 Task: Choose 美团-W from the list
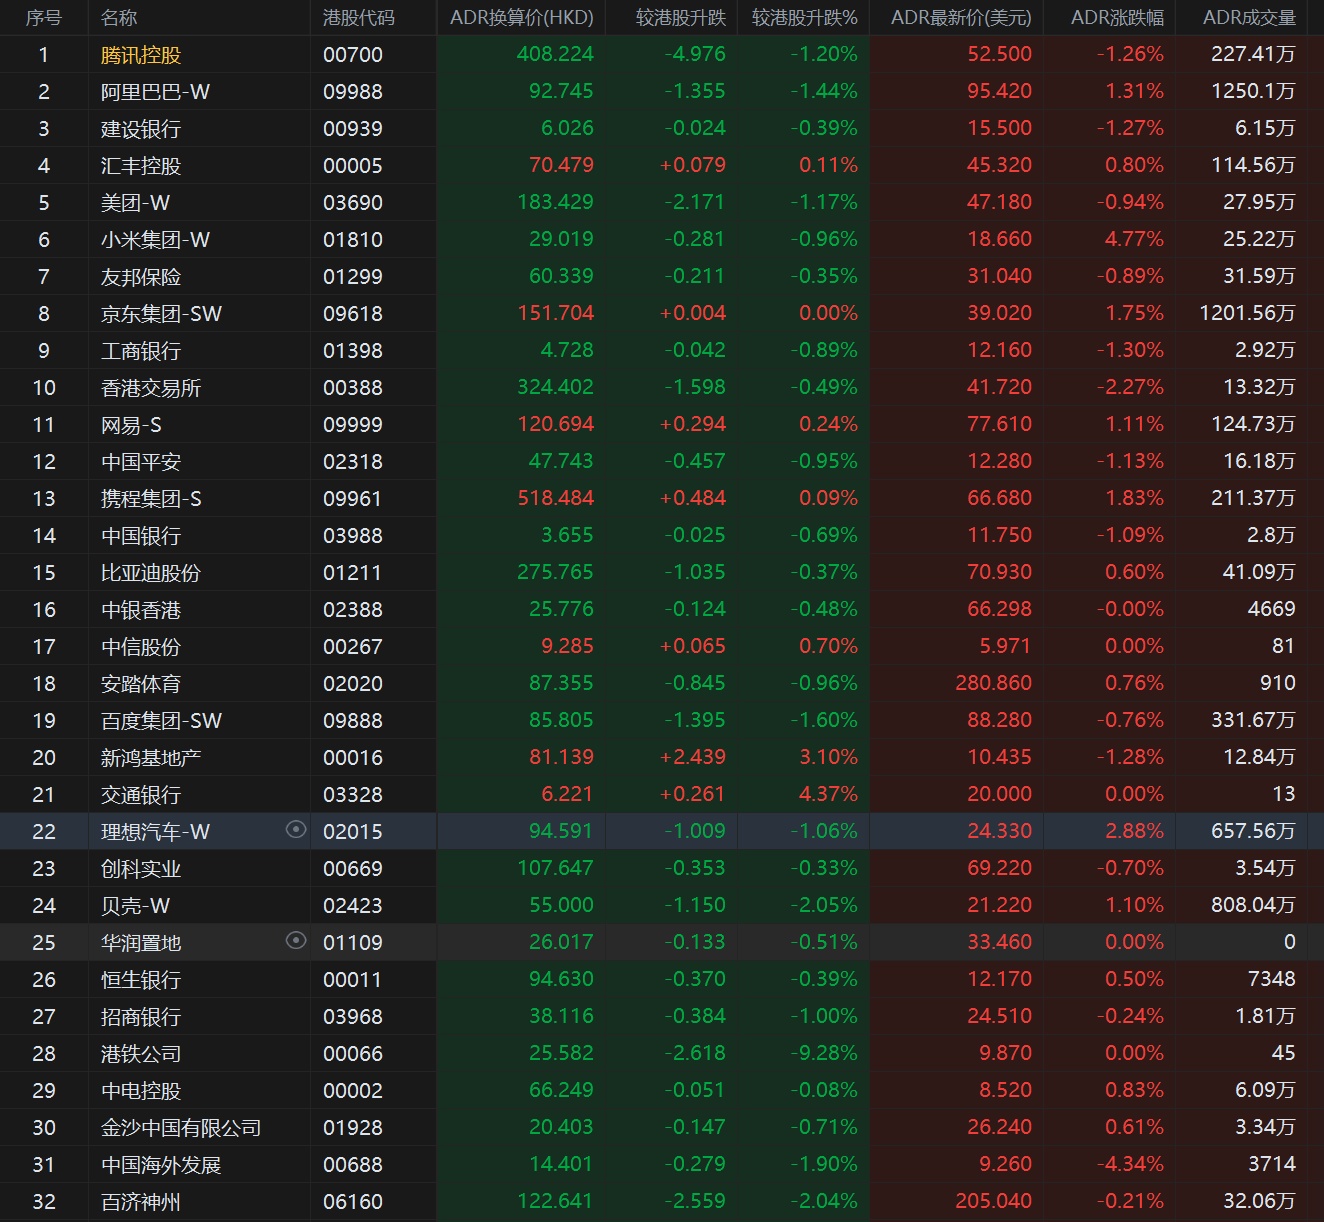tap(135, 203)
